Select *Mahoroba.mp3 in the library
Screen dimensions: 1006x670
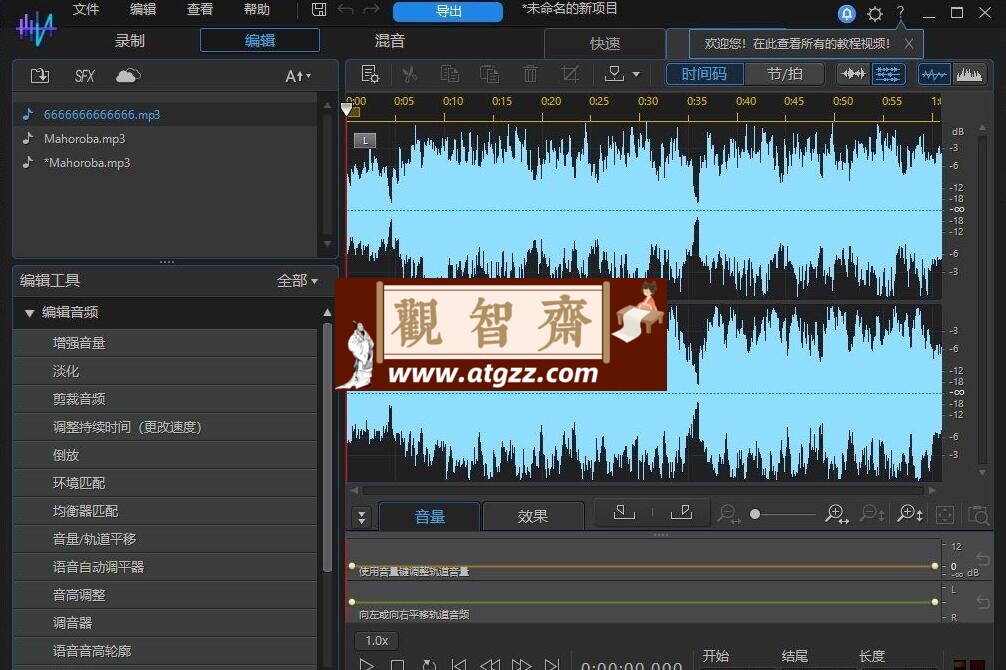click(x=166, y=163)
